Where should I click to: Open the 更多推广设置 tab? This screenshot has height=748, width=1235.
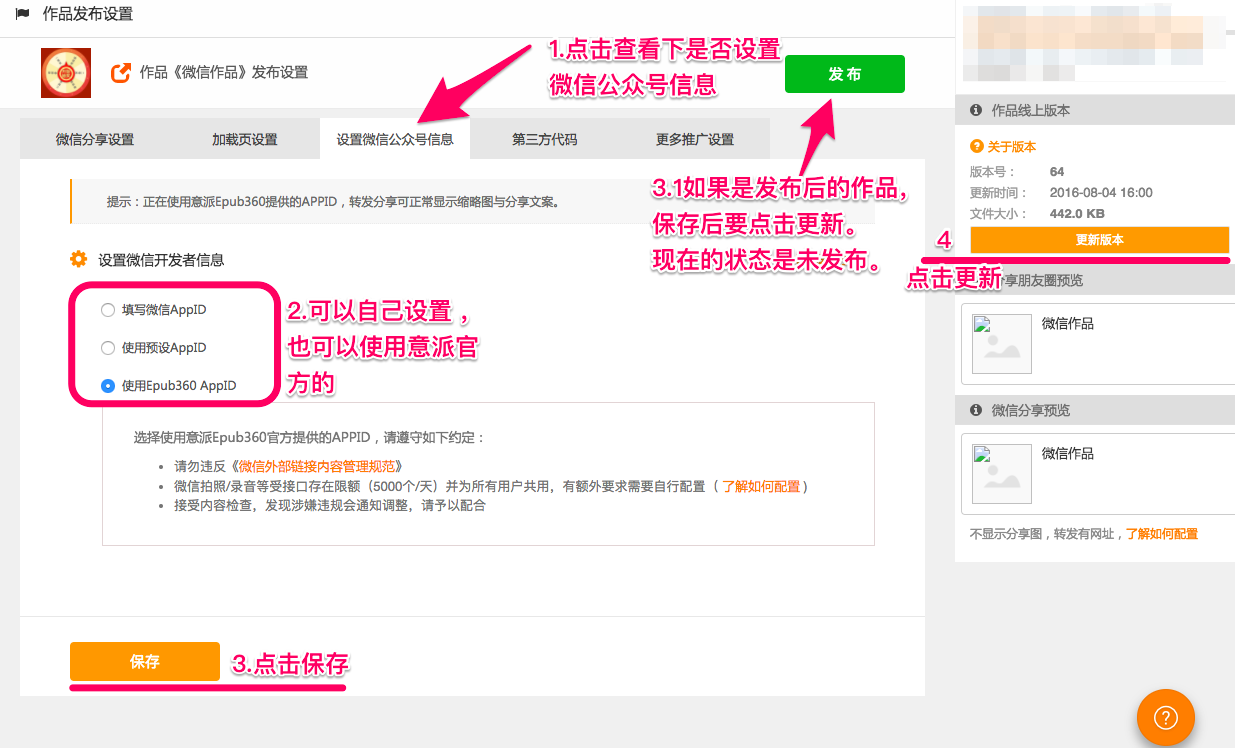pos(695,140)
